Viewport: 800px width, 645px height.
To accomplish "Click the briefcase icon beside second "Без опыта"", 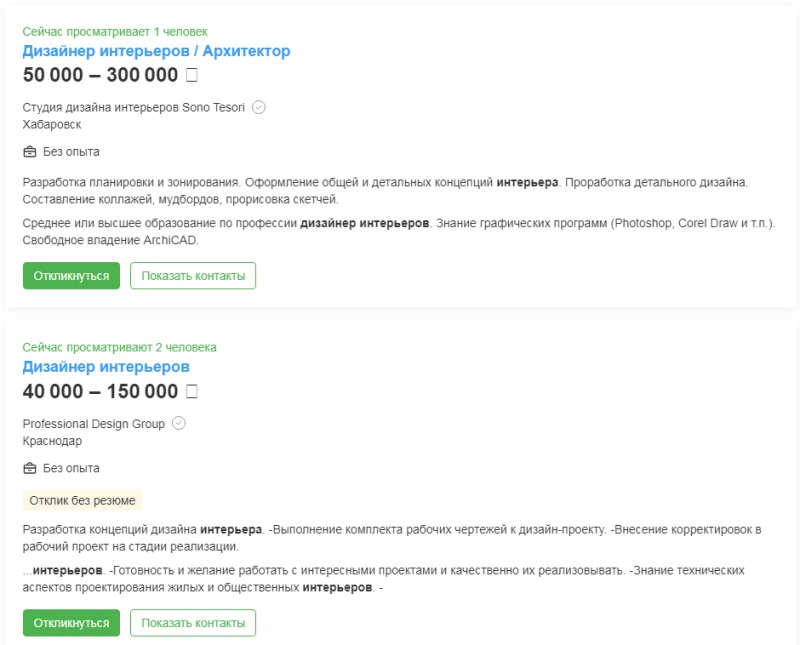I will [x=29, y=468].
